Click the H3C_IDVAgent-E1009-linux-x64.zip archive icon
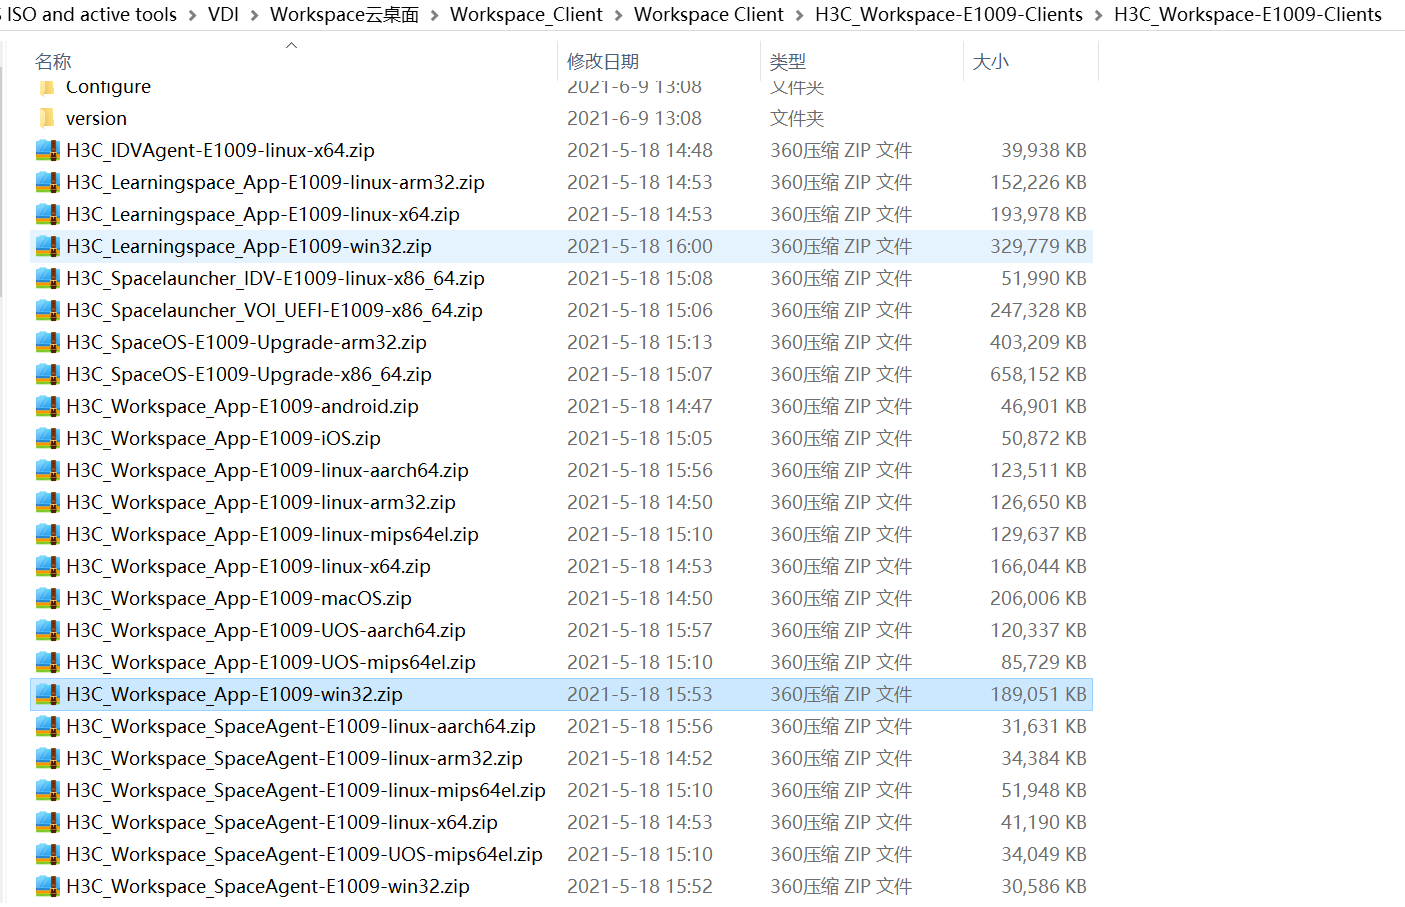The height and width of the screenshot is (907, 1405). pos(47,150)
